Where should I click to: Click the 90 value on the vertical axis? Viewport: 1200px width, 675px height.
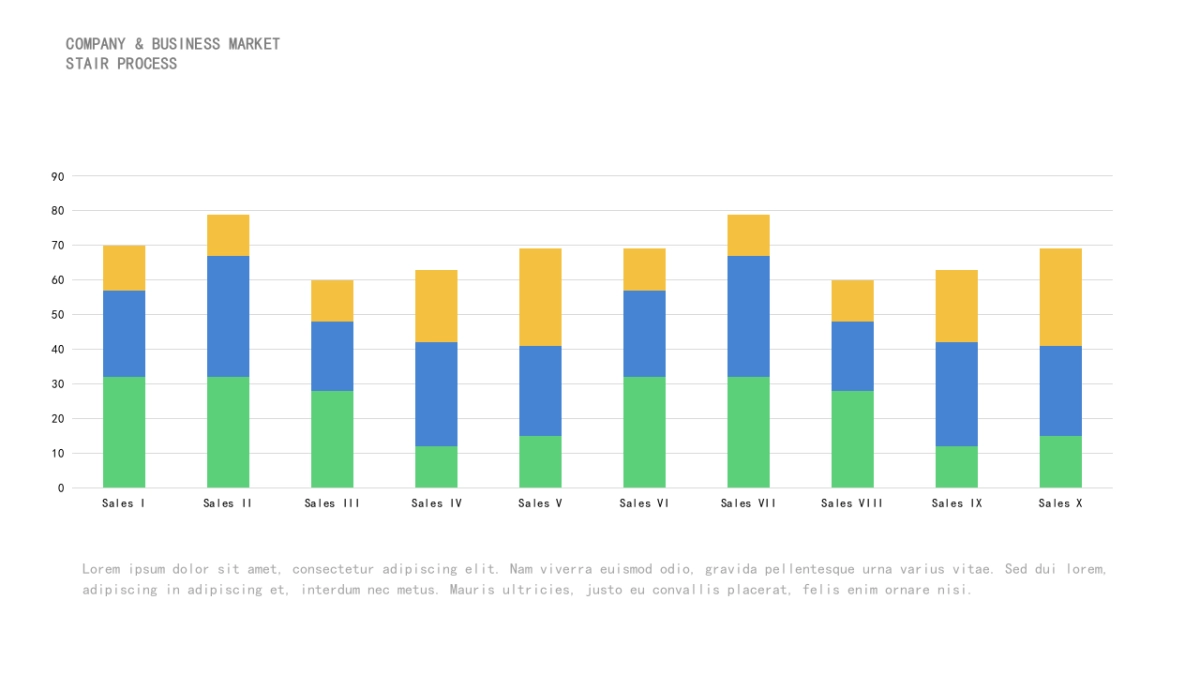click(x=57, y=176)
